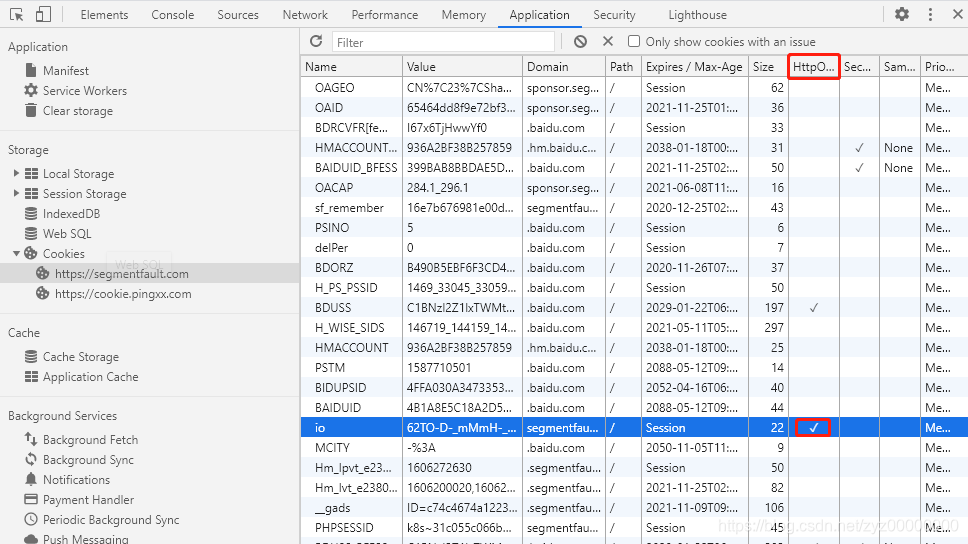
Task: Sort cookies by the Domain column
Action: pyautogui.click(x=564, y=67)
